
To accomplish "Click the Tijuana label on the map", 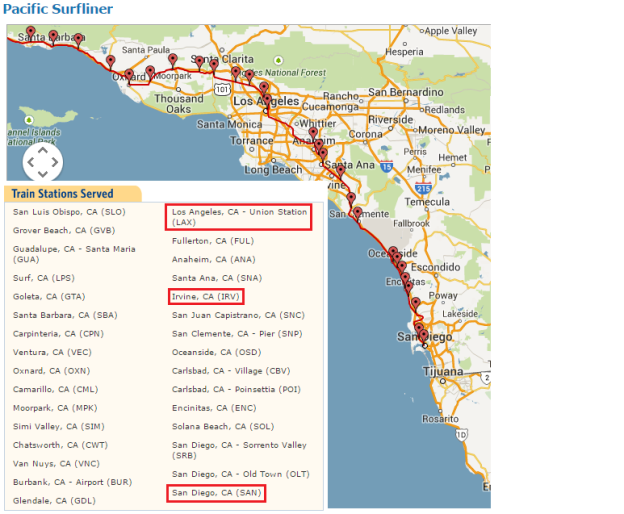I will (443, 371).
